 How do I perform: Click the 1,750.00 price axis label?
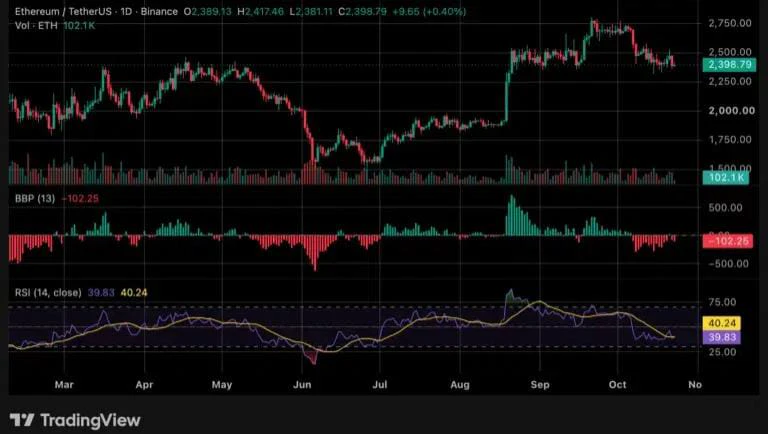point(730,140)
